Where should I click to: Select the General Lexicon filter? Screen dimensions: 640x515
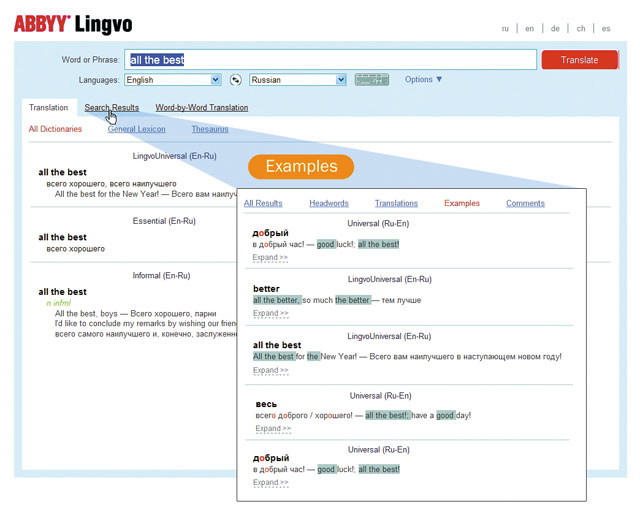136,129
